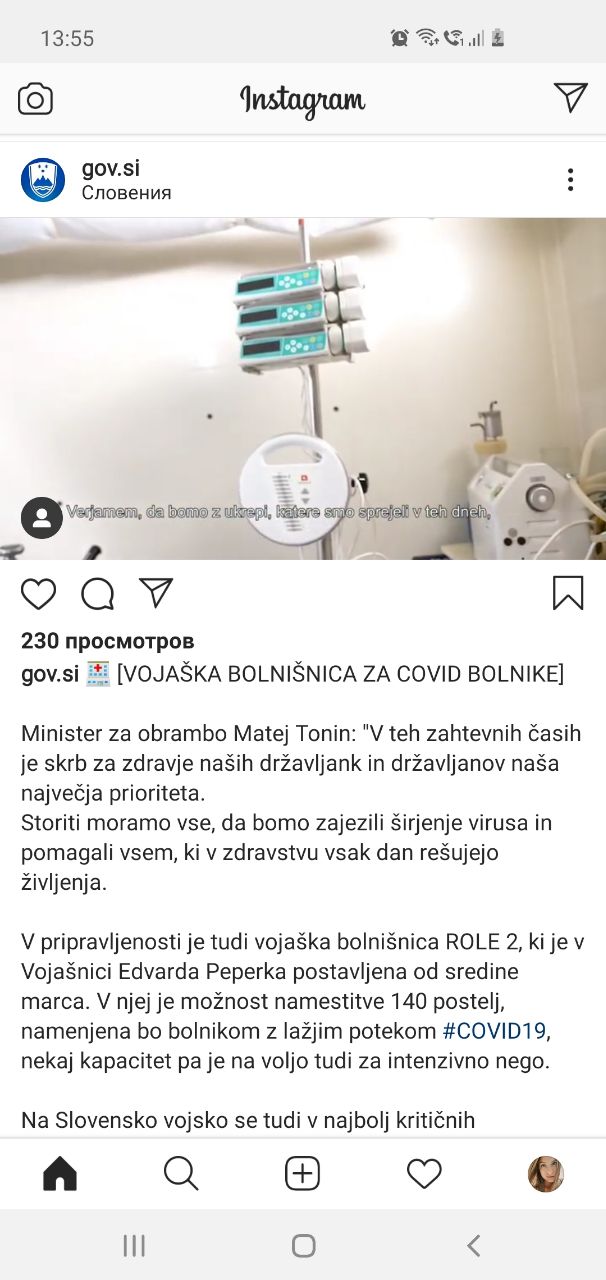
Task: Open the three-dot post options menu
Action: [570, 180]
